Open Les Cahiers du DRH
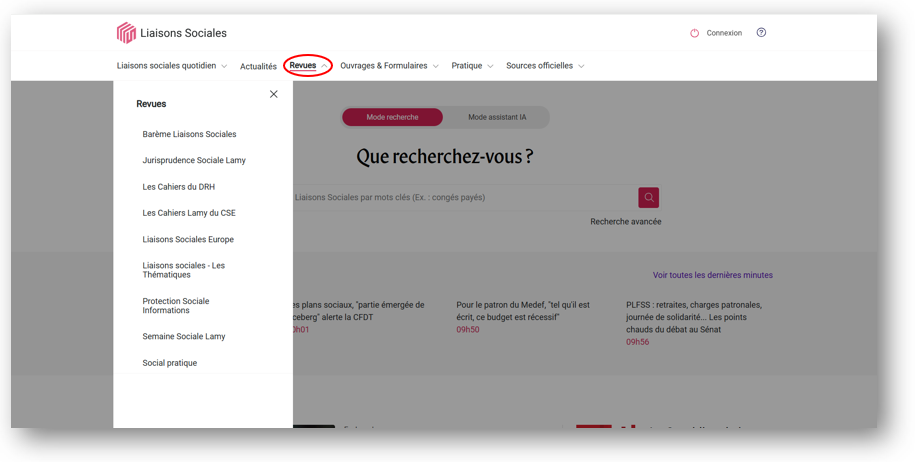Viewport: 915px width, 462px height. tap(179, 187)
